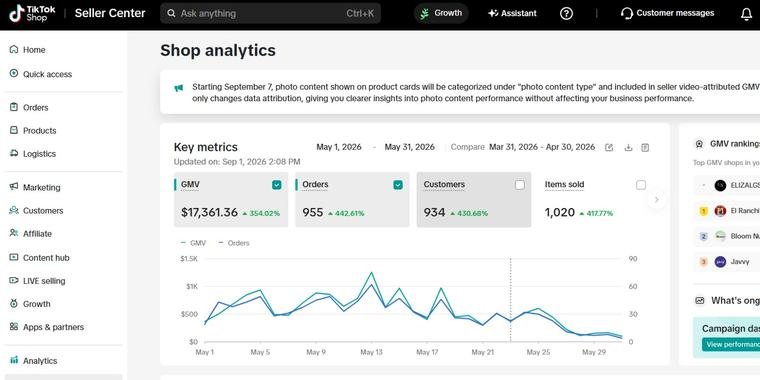Click the Customers label in sidebar
The image size is (760, 380).
(x=43, y=210)
